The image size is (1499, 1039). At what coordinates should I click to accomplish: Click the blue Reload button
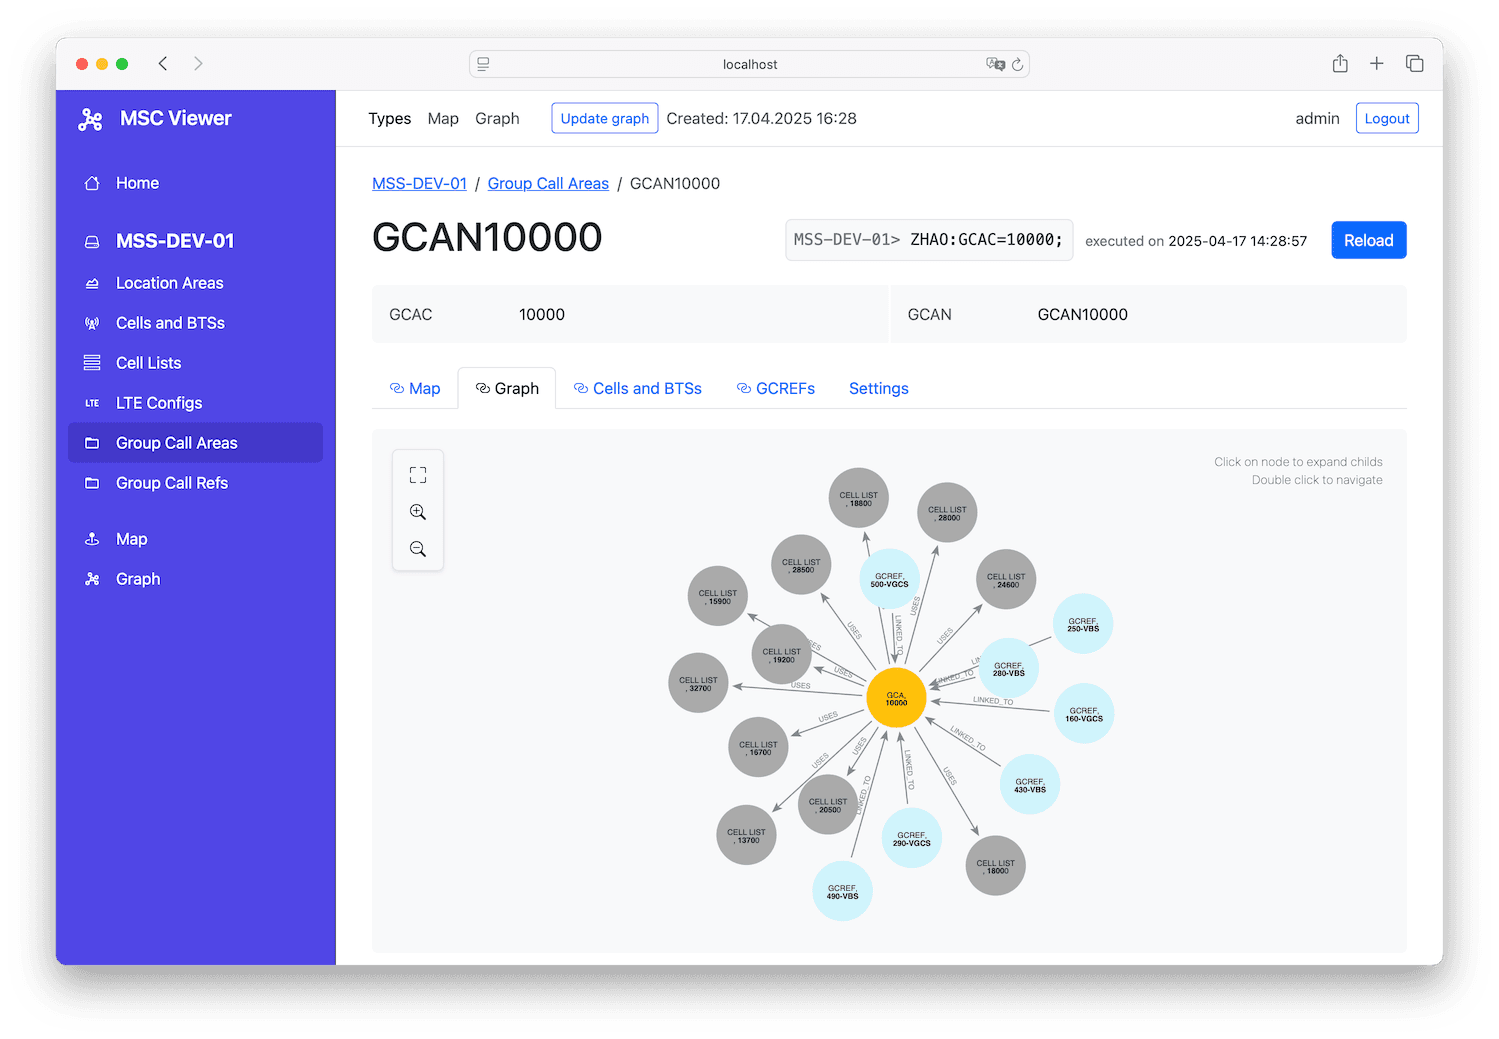click(x=1368, y=240)
